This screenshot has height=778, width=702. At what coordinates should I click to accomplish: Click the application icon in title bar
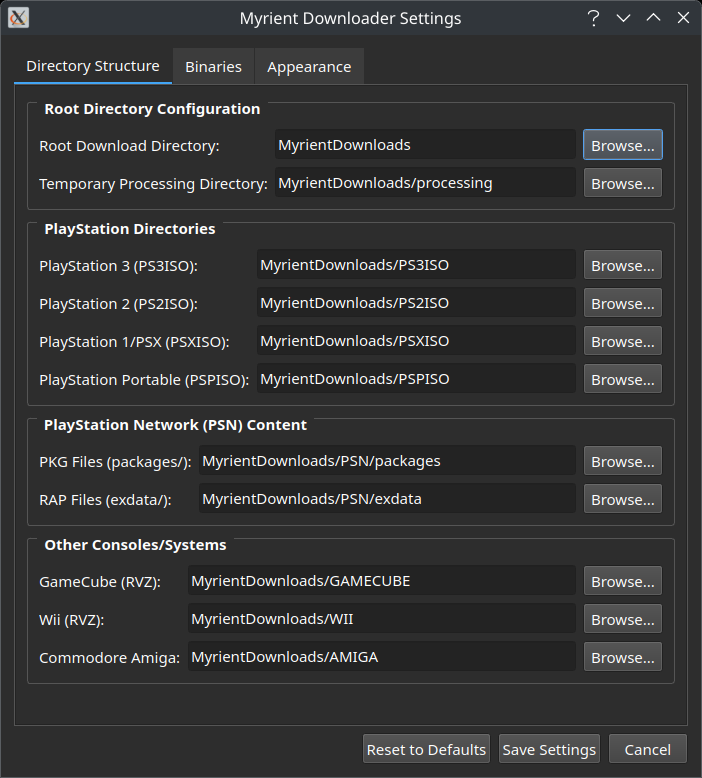click(18, 18)
